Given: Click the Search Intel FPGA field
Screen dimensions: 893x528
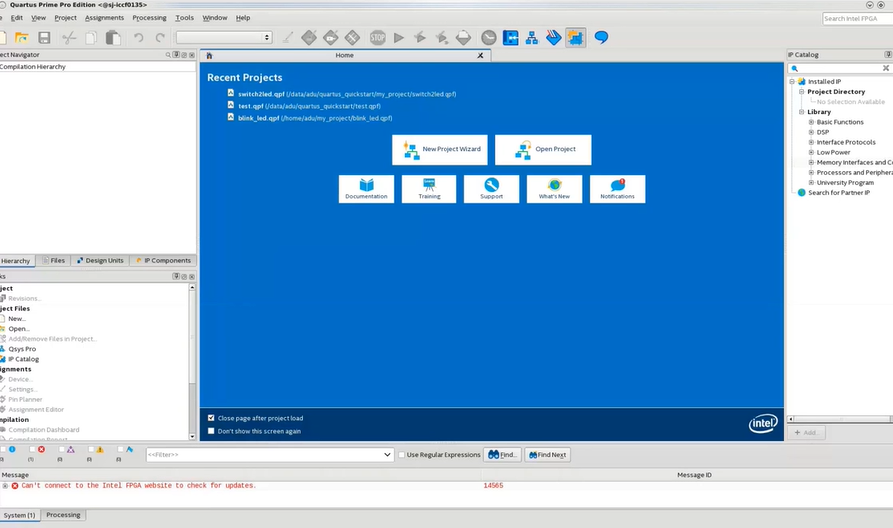Looking at the screenshot, I should point(858,19).
